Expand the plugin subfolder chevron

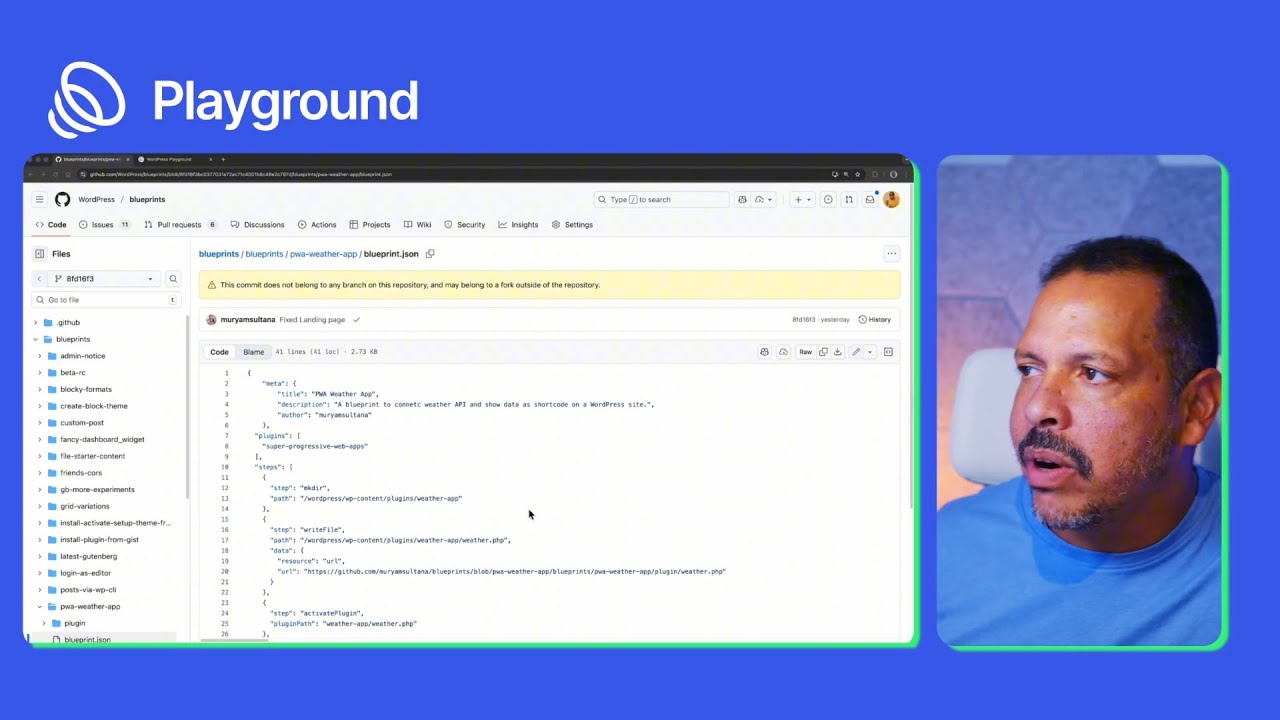point(44,623)
